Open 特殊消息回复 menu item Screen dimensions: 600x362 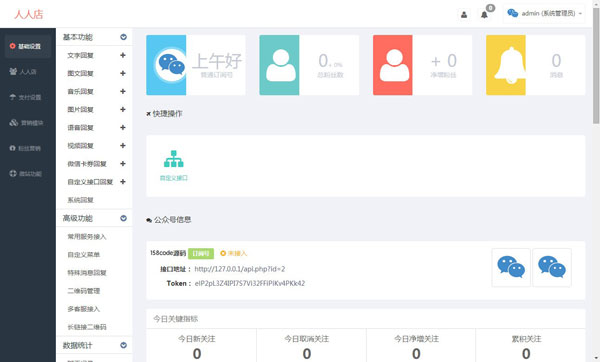(x=87, y=272)
